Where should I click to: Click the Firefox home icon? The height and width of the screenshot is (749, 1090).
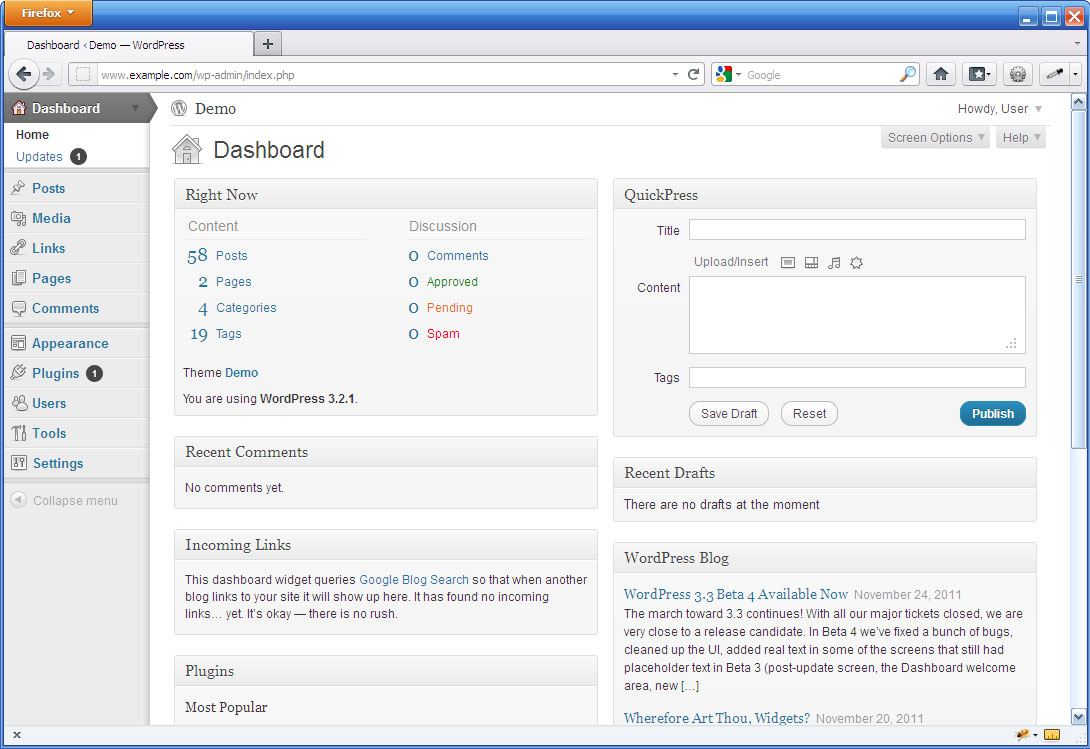[x=941, y=74]
